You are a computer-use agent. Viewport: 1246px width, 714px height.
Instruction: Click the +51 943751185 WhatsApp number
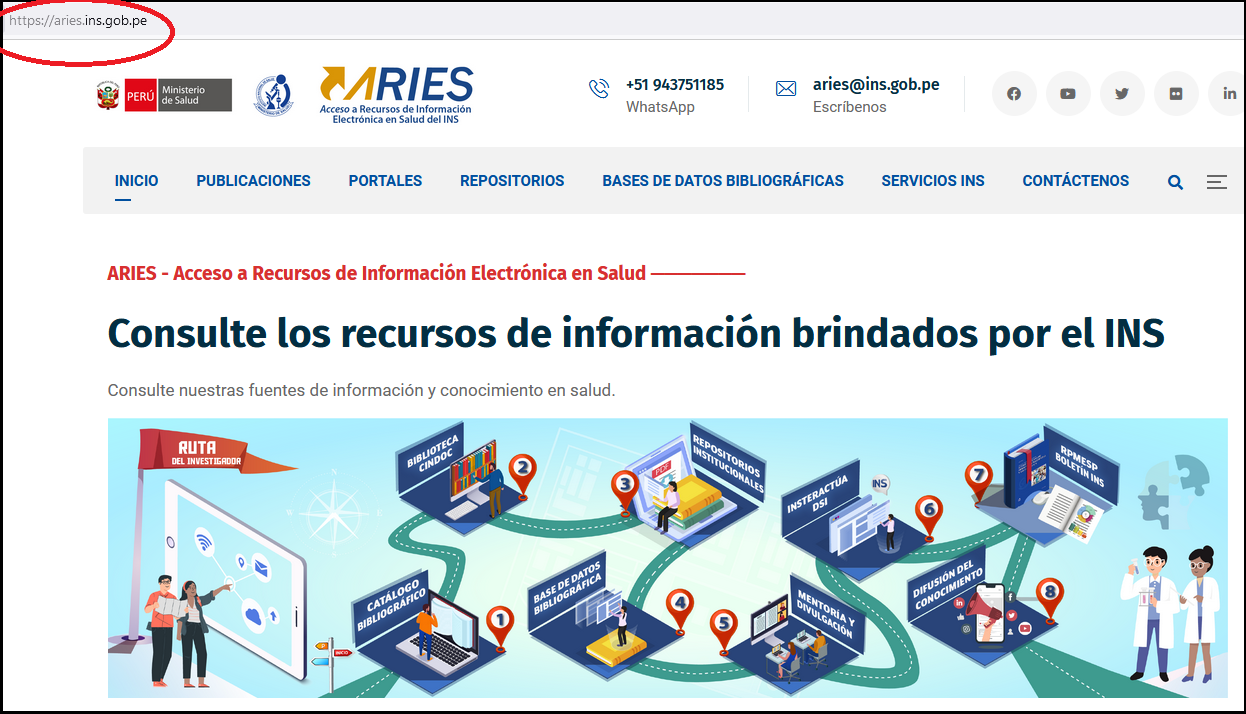point(675,85)
